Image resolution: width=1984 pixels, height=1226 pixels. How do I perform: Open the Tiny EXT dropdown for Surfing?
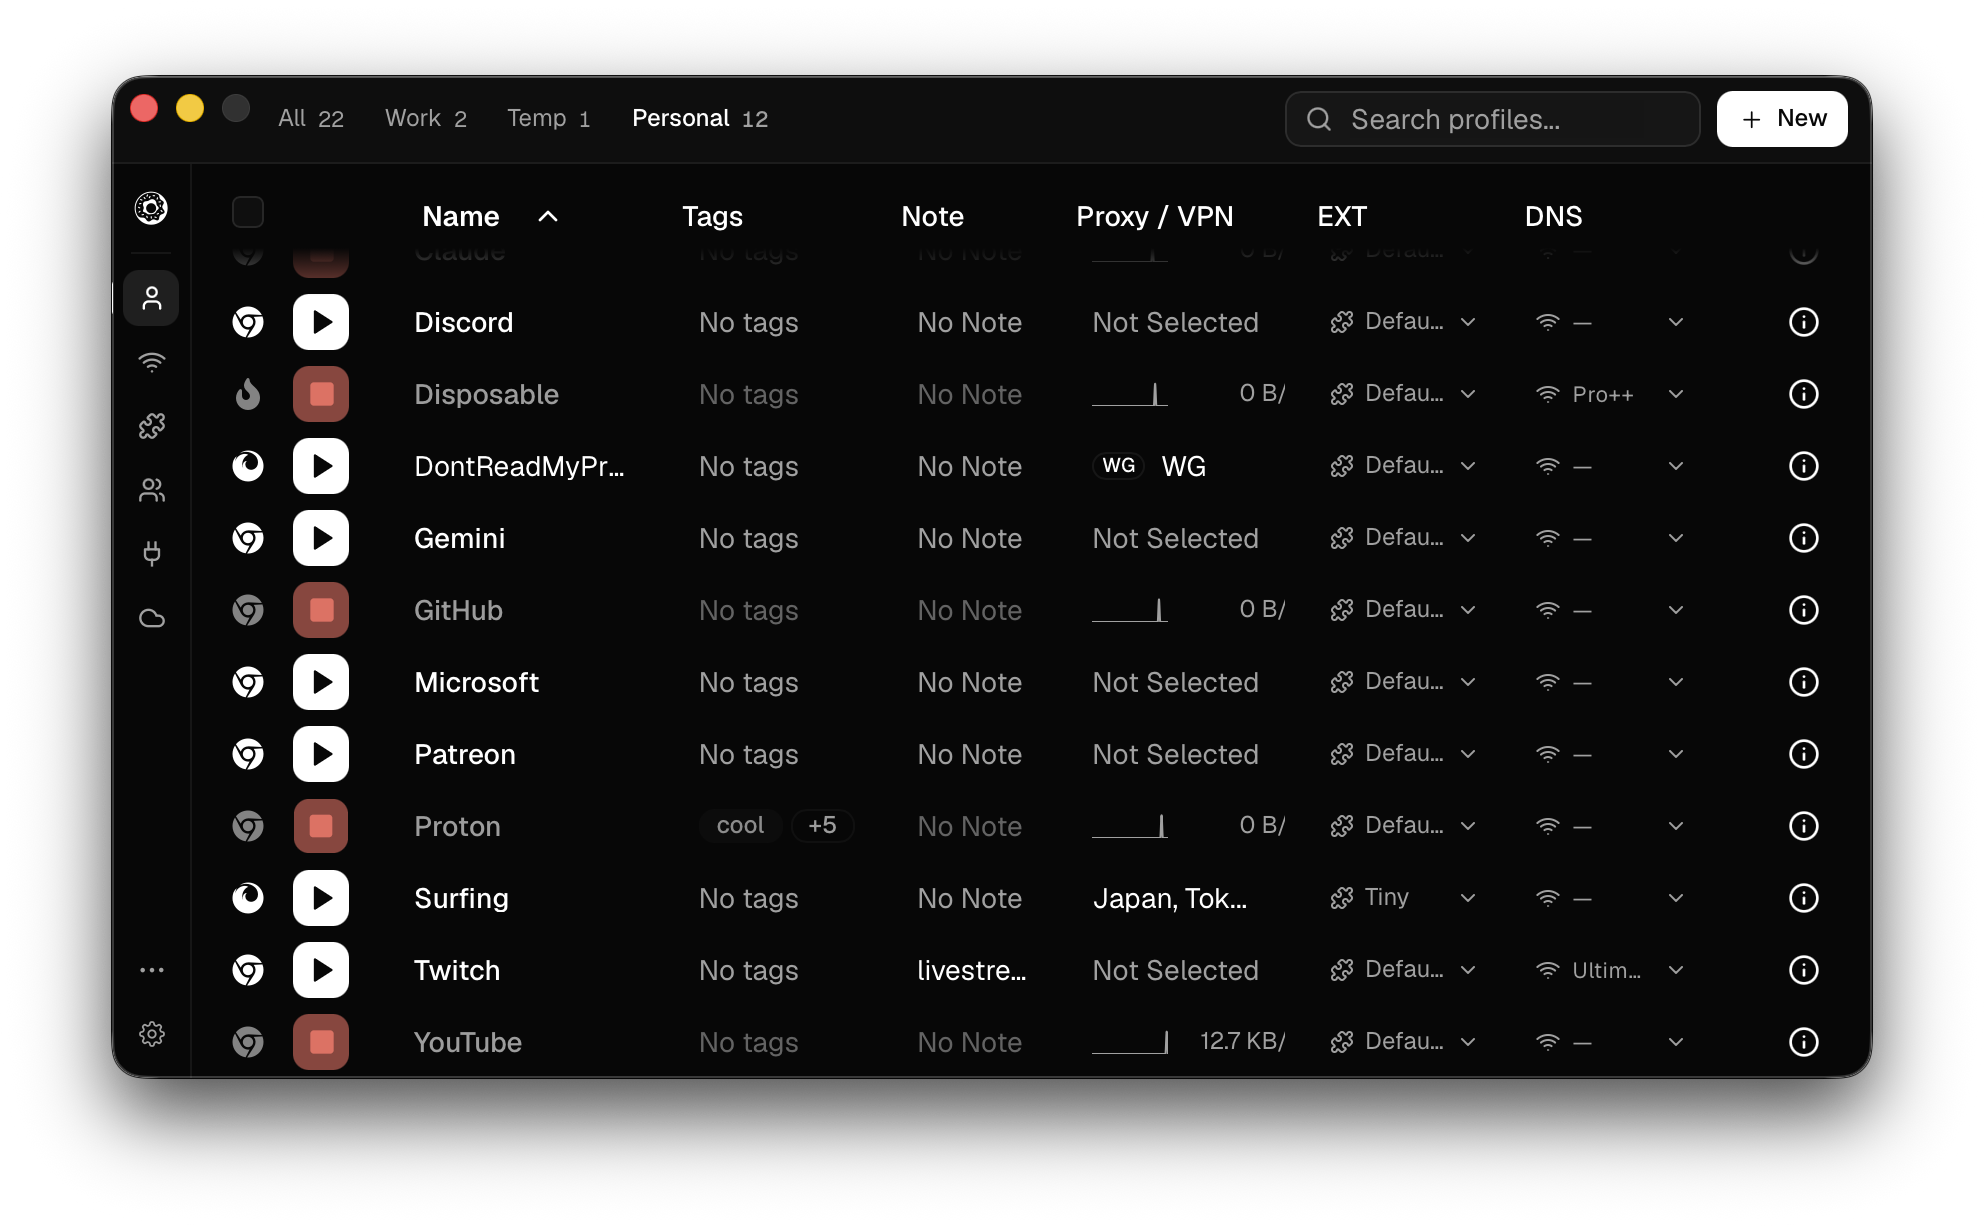tap(1403, 898)
